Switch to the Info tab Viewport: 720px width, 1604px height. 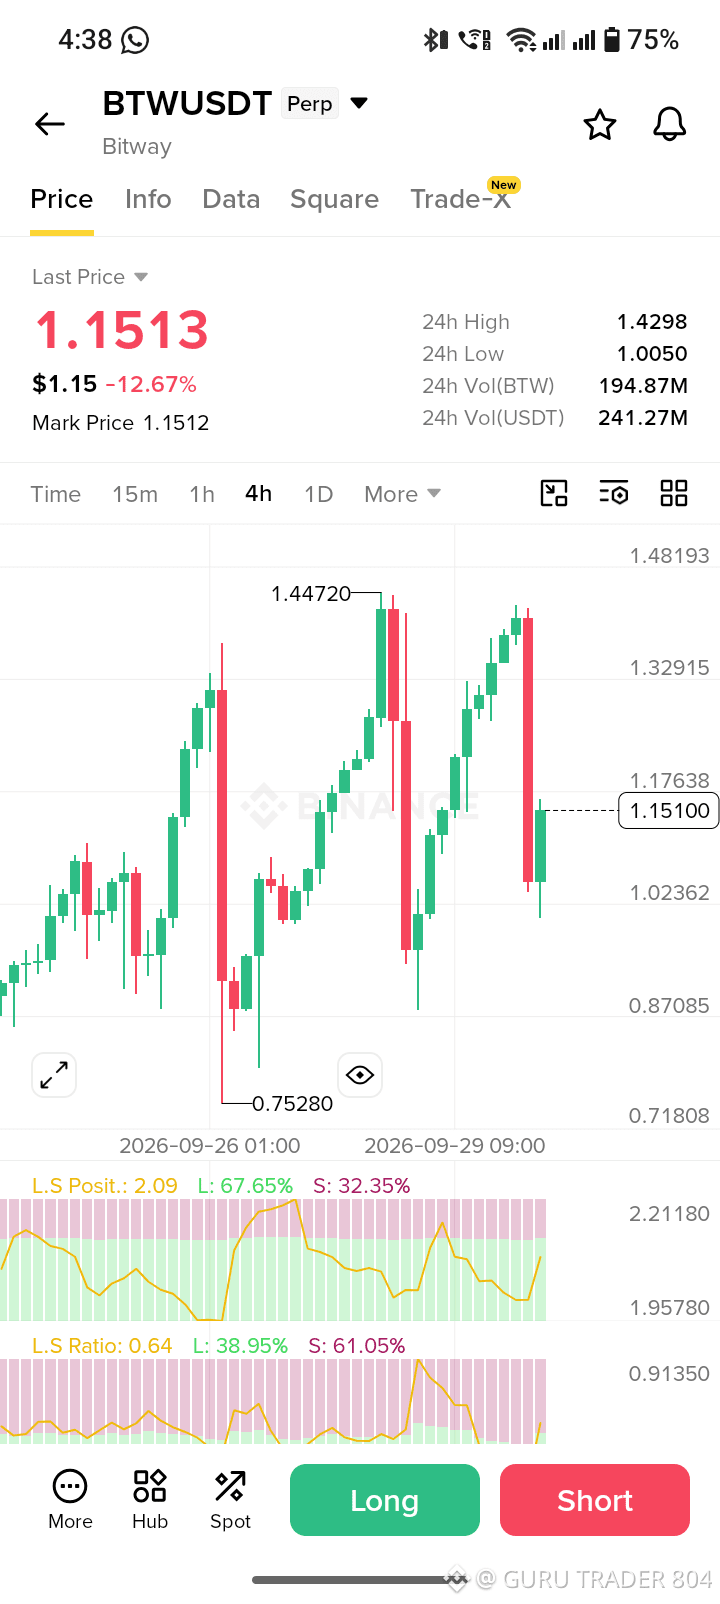(x=148, y=199)
